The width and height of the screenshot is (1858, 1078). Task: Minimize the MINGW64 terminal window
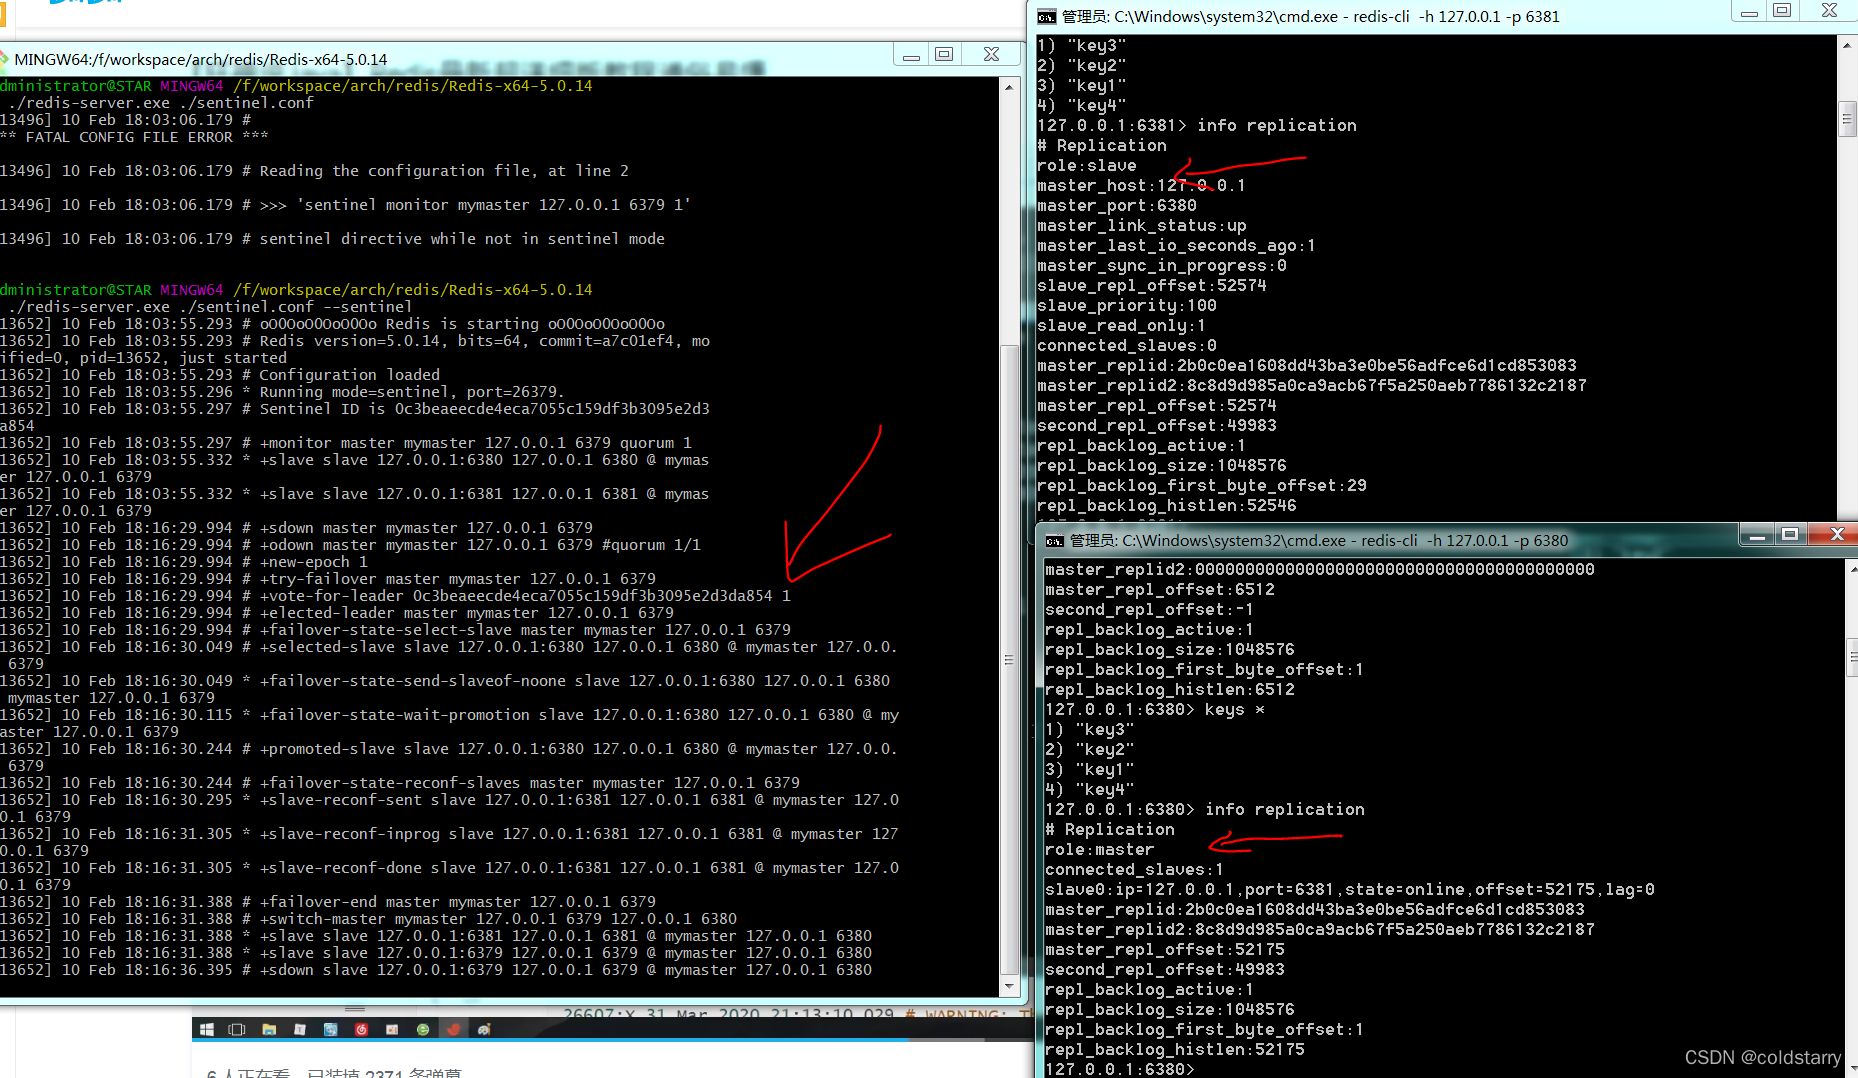click(911, 55)
